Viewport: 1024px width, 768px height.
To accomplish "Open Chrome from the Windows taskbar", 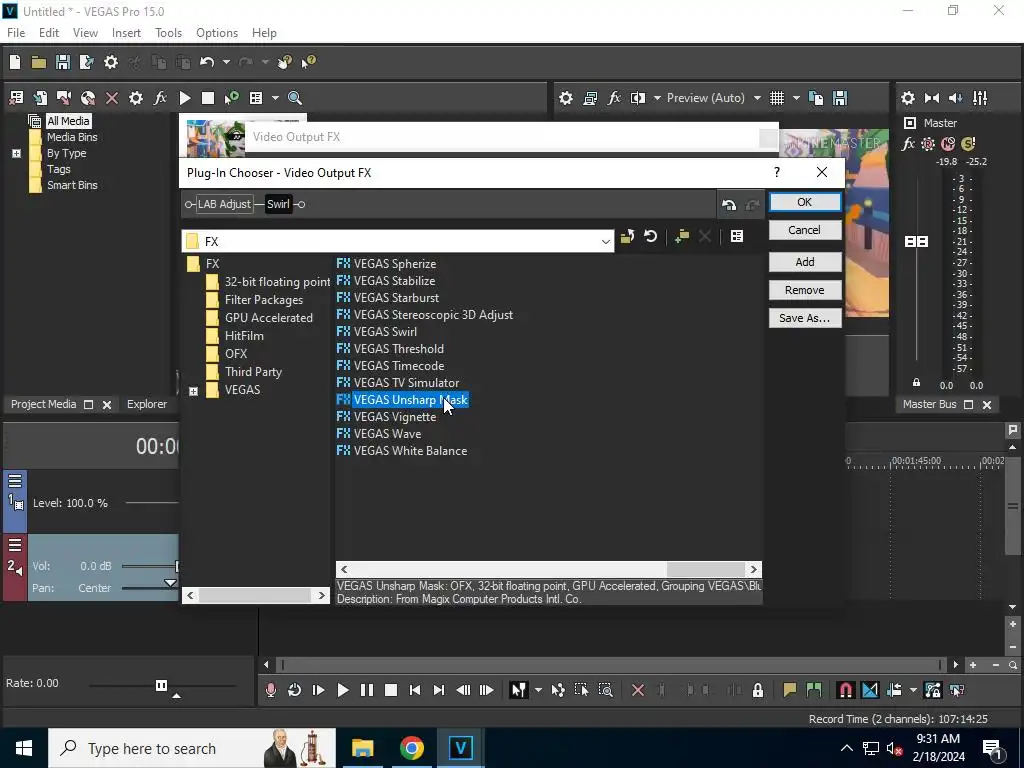I will pos(411,748).
